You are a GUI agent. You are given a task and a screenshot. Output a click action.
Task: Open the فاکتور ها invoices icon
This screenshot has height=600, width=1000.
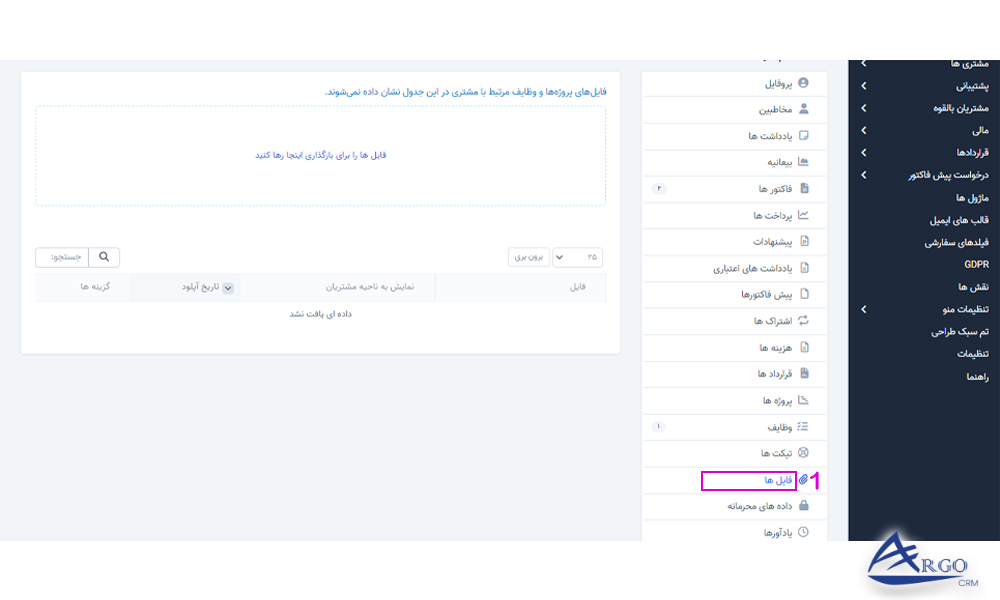(805, 188)
